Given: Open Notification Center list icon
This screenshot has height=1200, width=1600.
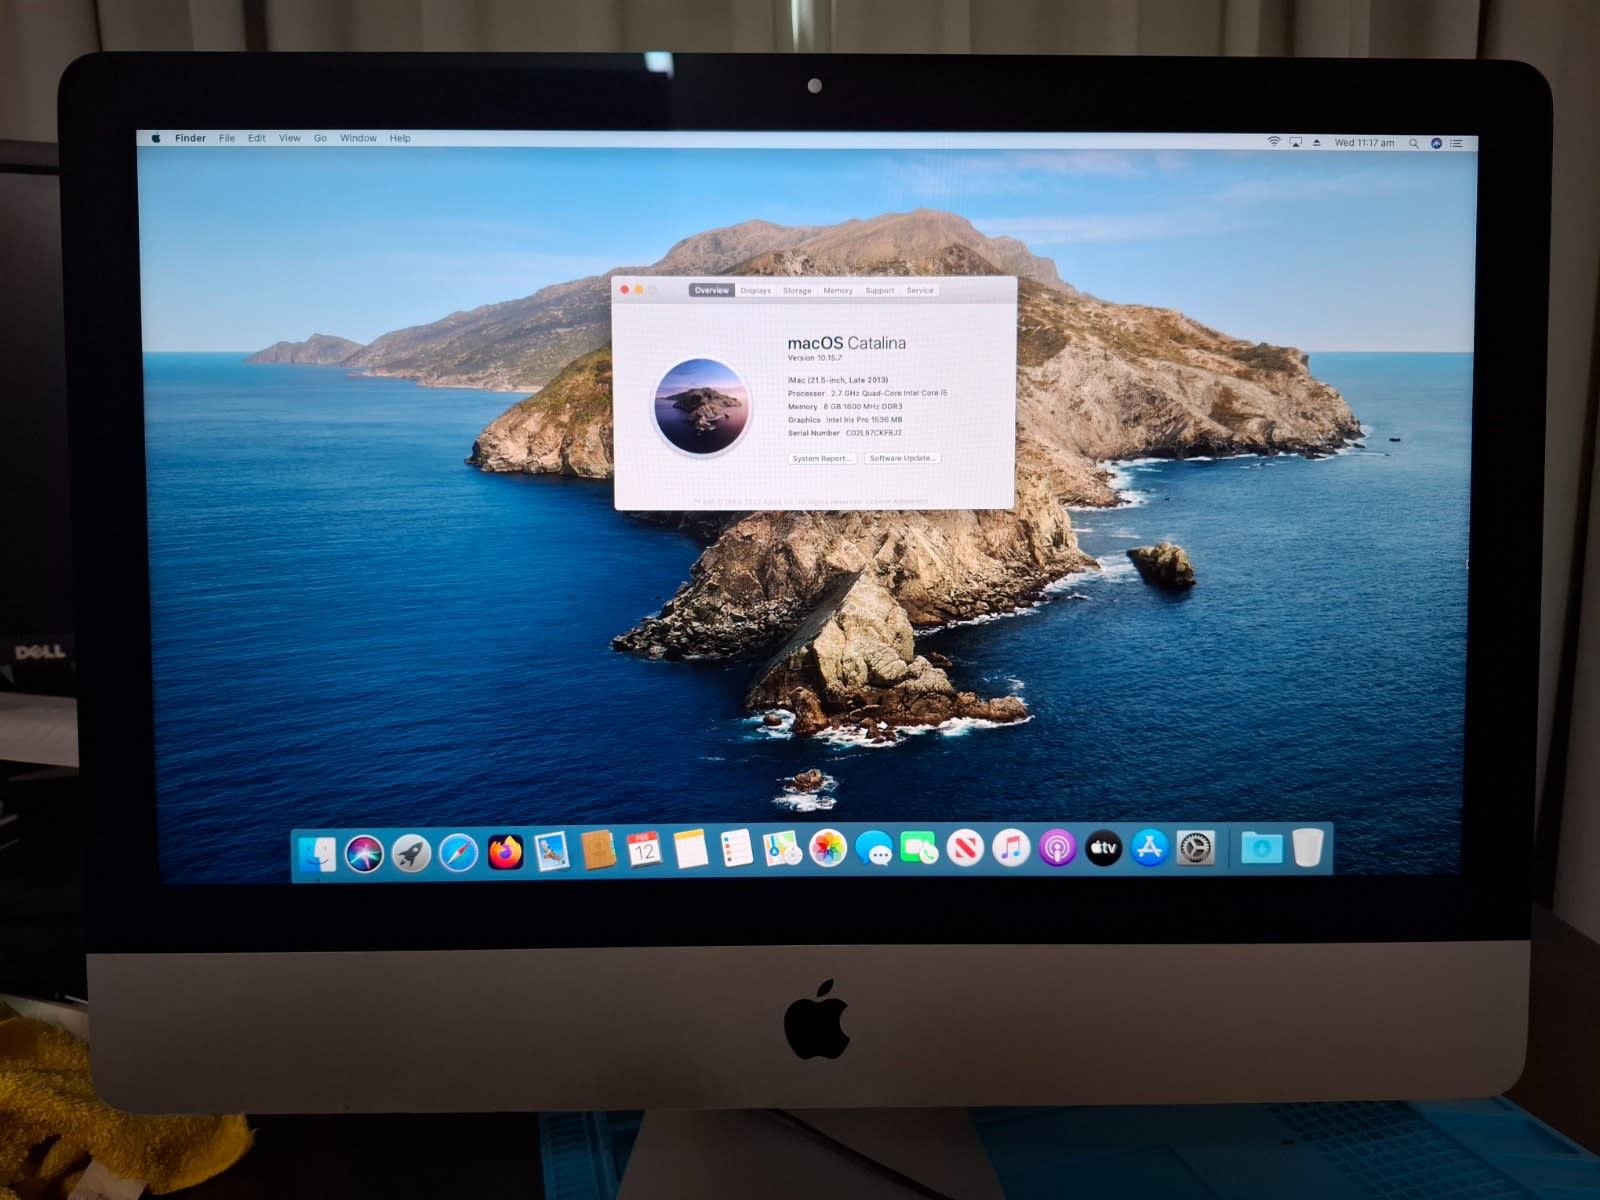Looking at the screenshot, I should point(1457,144).
